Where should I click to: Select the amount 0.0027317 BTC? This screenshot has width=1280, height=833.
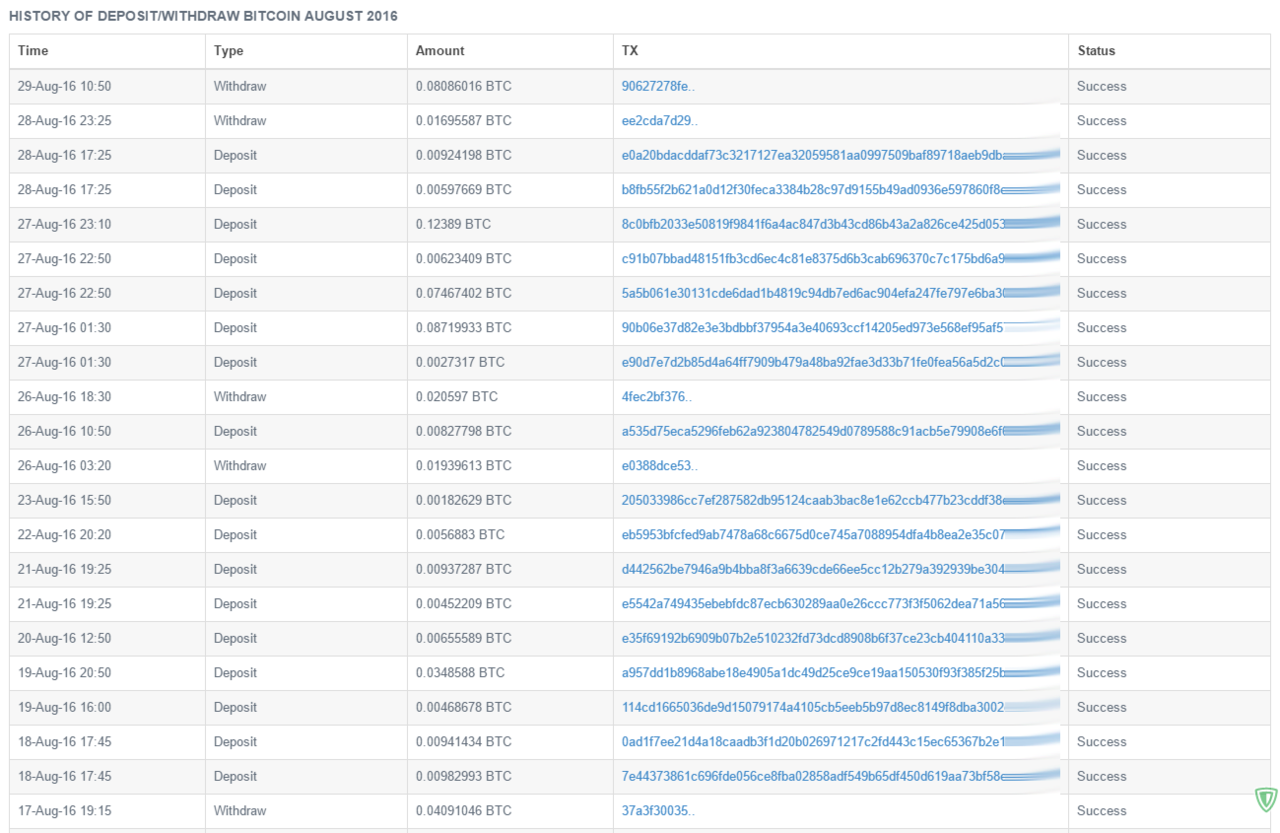[x=460, y=362]
